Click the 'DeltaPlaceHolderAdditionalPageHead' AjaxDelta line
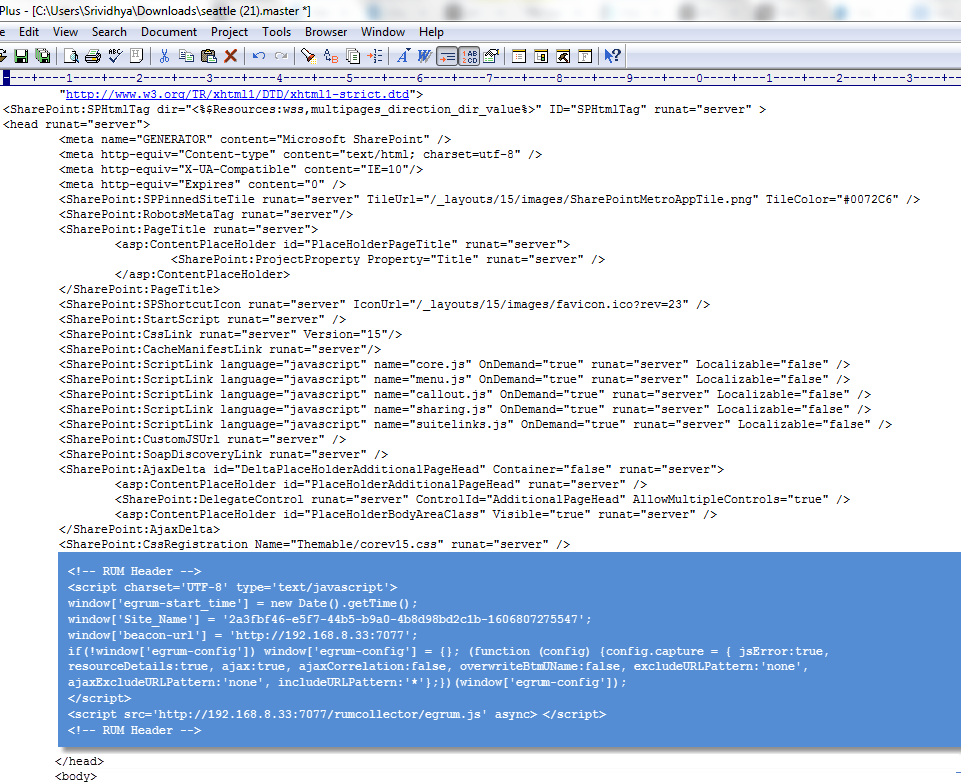This screenshot has width=961, height=782. [x=391, y=469]
